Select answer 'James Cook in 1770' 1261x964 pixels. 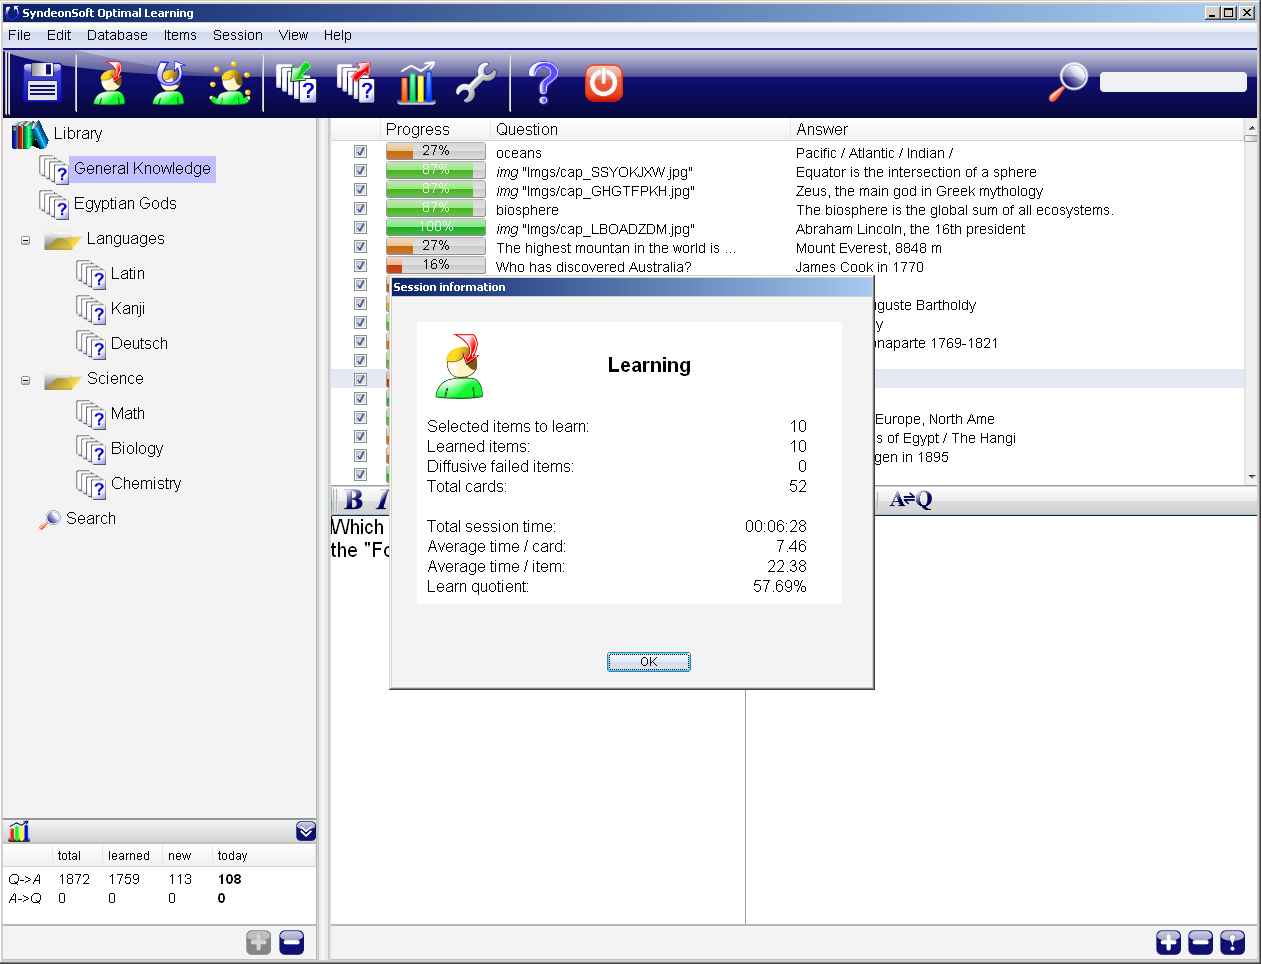(859, 267)
